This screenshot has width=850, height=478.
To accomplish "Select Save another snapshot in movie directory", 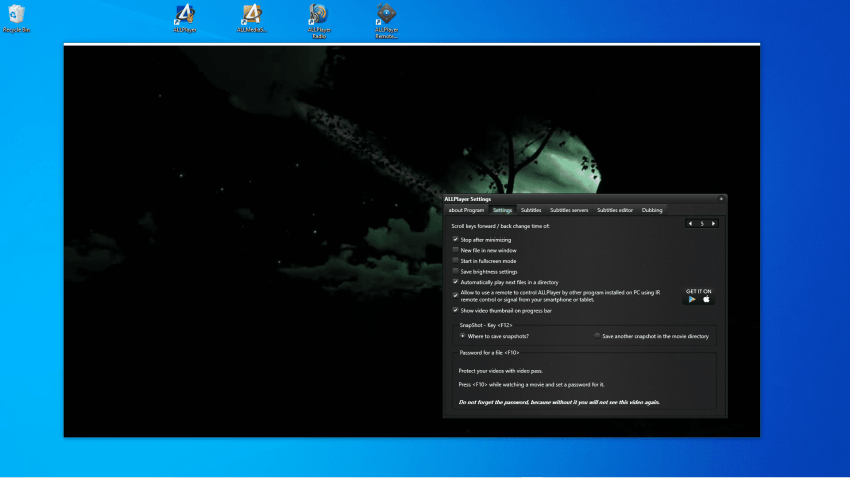I will pos(597,336).
